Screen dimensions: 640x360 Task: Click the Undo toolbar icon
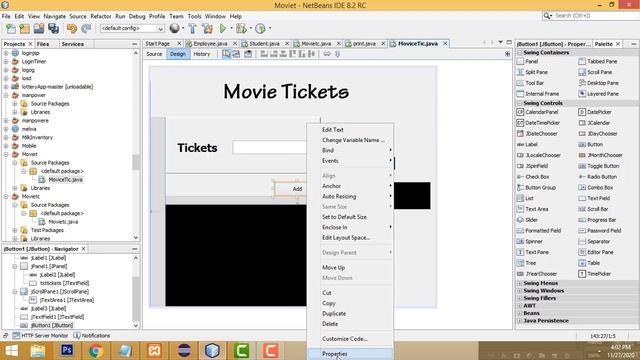(72, 29)
